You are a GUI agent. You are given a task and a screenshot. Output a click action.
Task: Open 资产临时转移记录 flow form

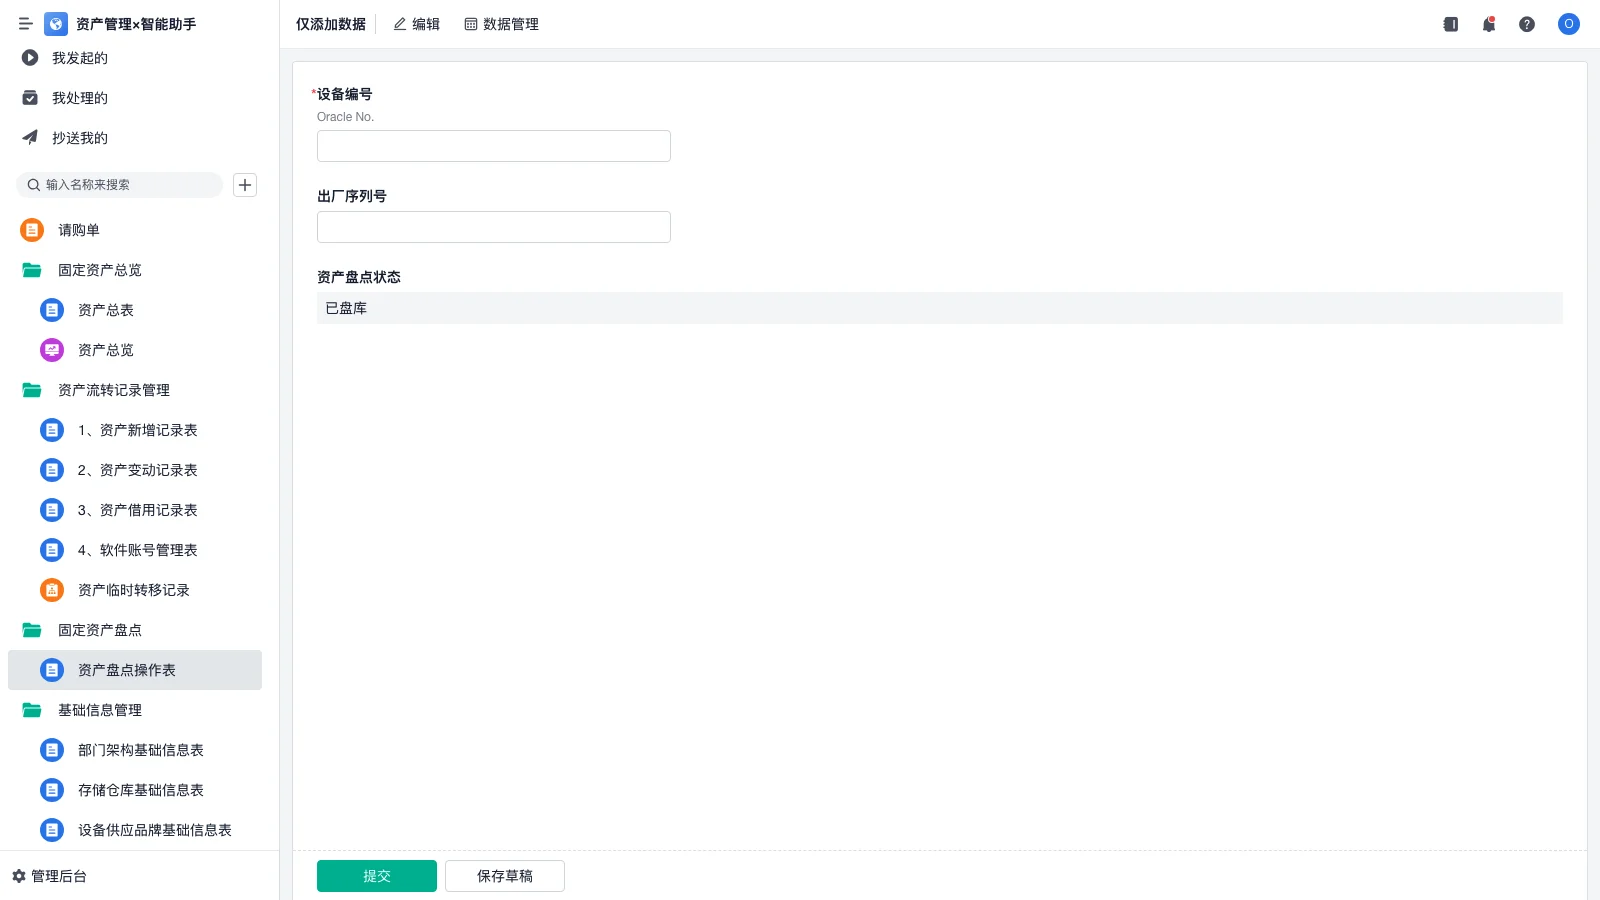click(134, 590)
